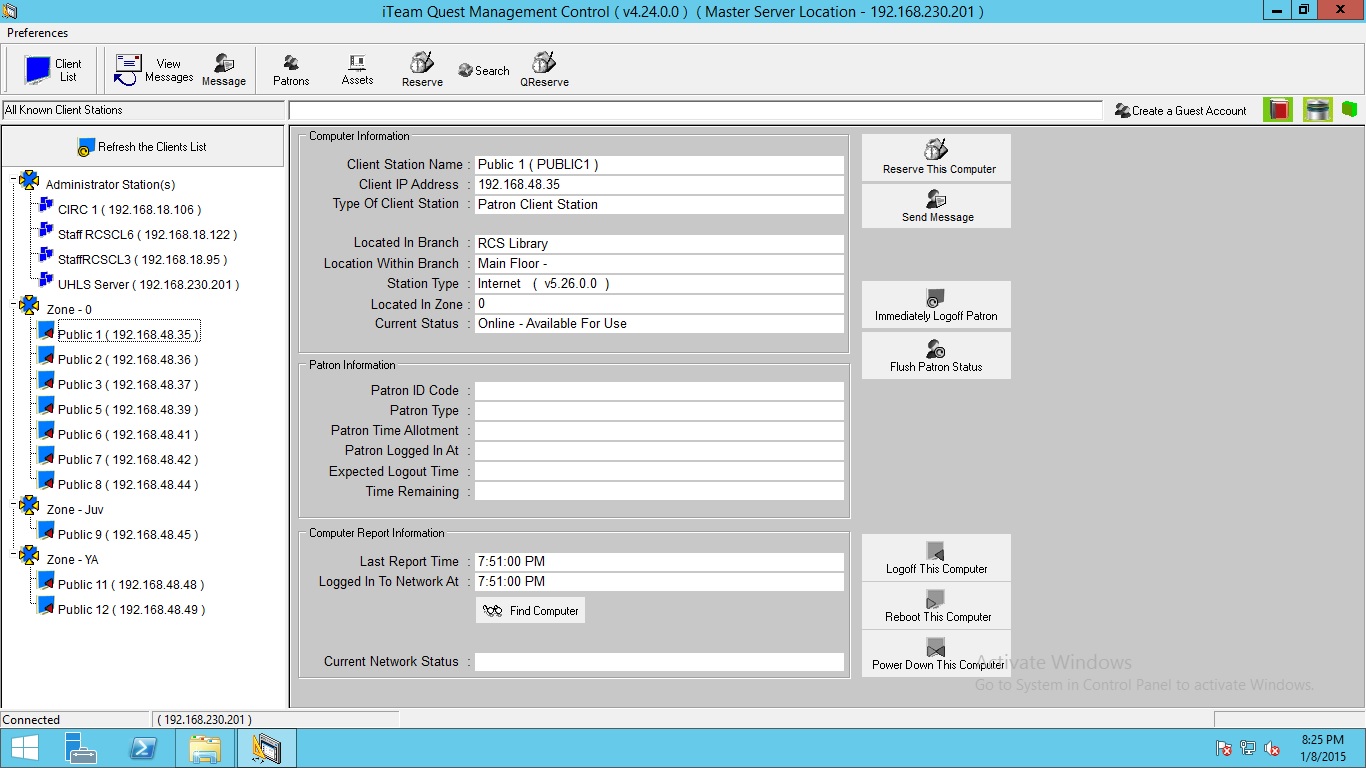The image size is (1366, 768).
Task: Click Refresh the Clients List button
Action: (142, 147)
